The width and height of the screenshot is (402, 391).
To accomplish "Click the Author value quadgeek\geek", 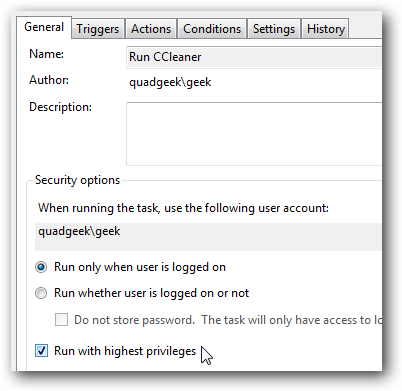I will click(x=170, y=82).
